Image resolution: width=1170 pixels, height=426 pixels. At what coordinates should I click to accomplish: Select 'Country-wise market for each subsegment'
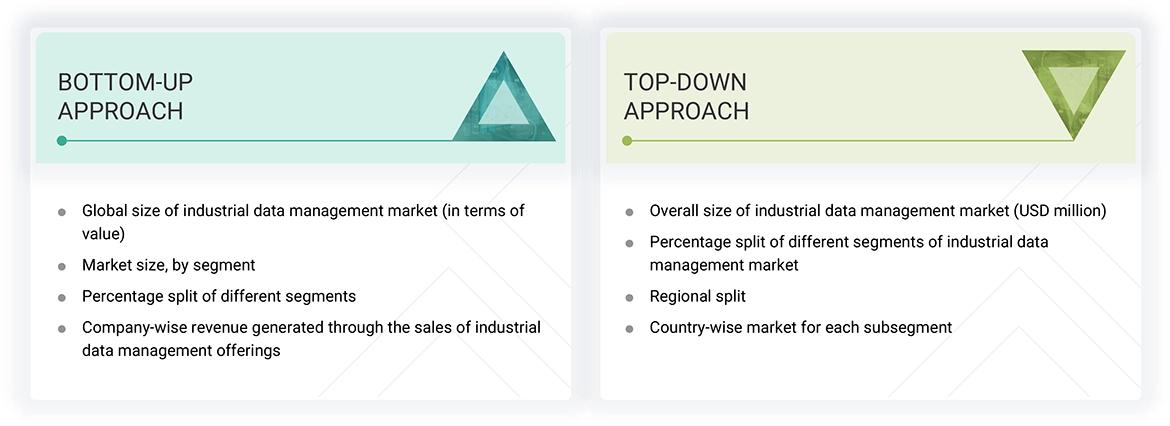point(800,327)
